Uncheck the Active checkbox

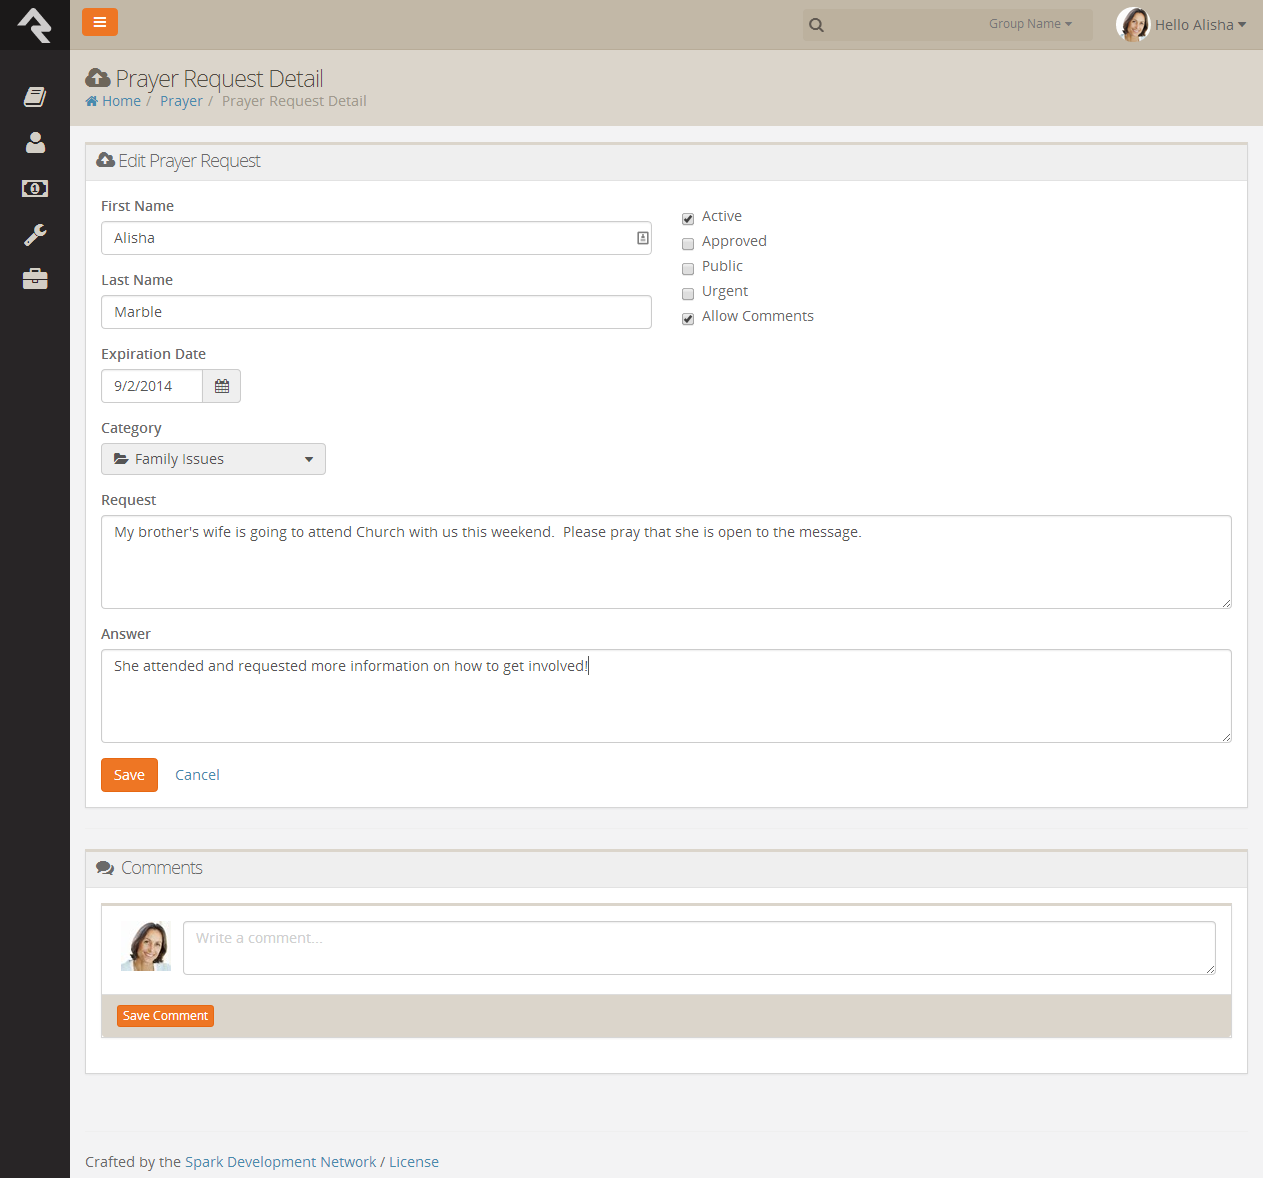tap(688, 219)
